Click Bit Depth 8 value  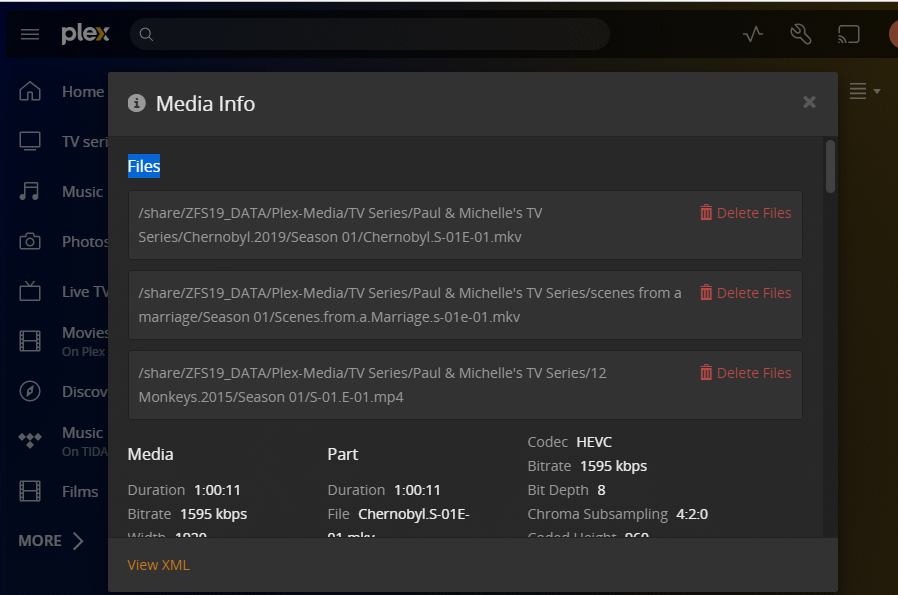pyautogui.click(x=601, y=490)
